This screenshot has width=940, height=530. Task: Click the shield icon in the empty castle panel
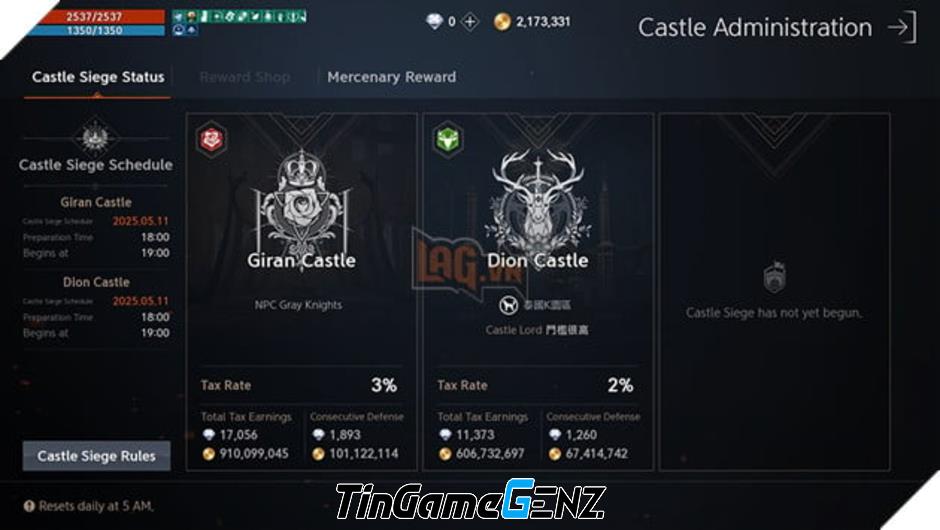774,277
